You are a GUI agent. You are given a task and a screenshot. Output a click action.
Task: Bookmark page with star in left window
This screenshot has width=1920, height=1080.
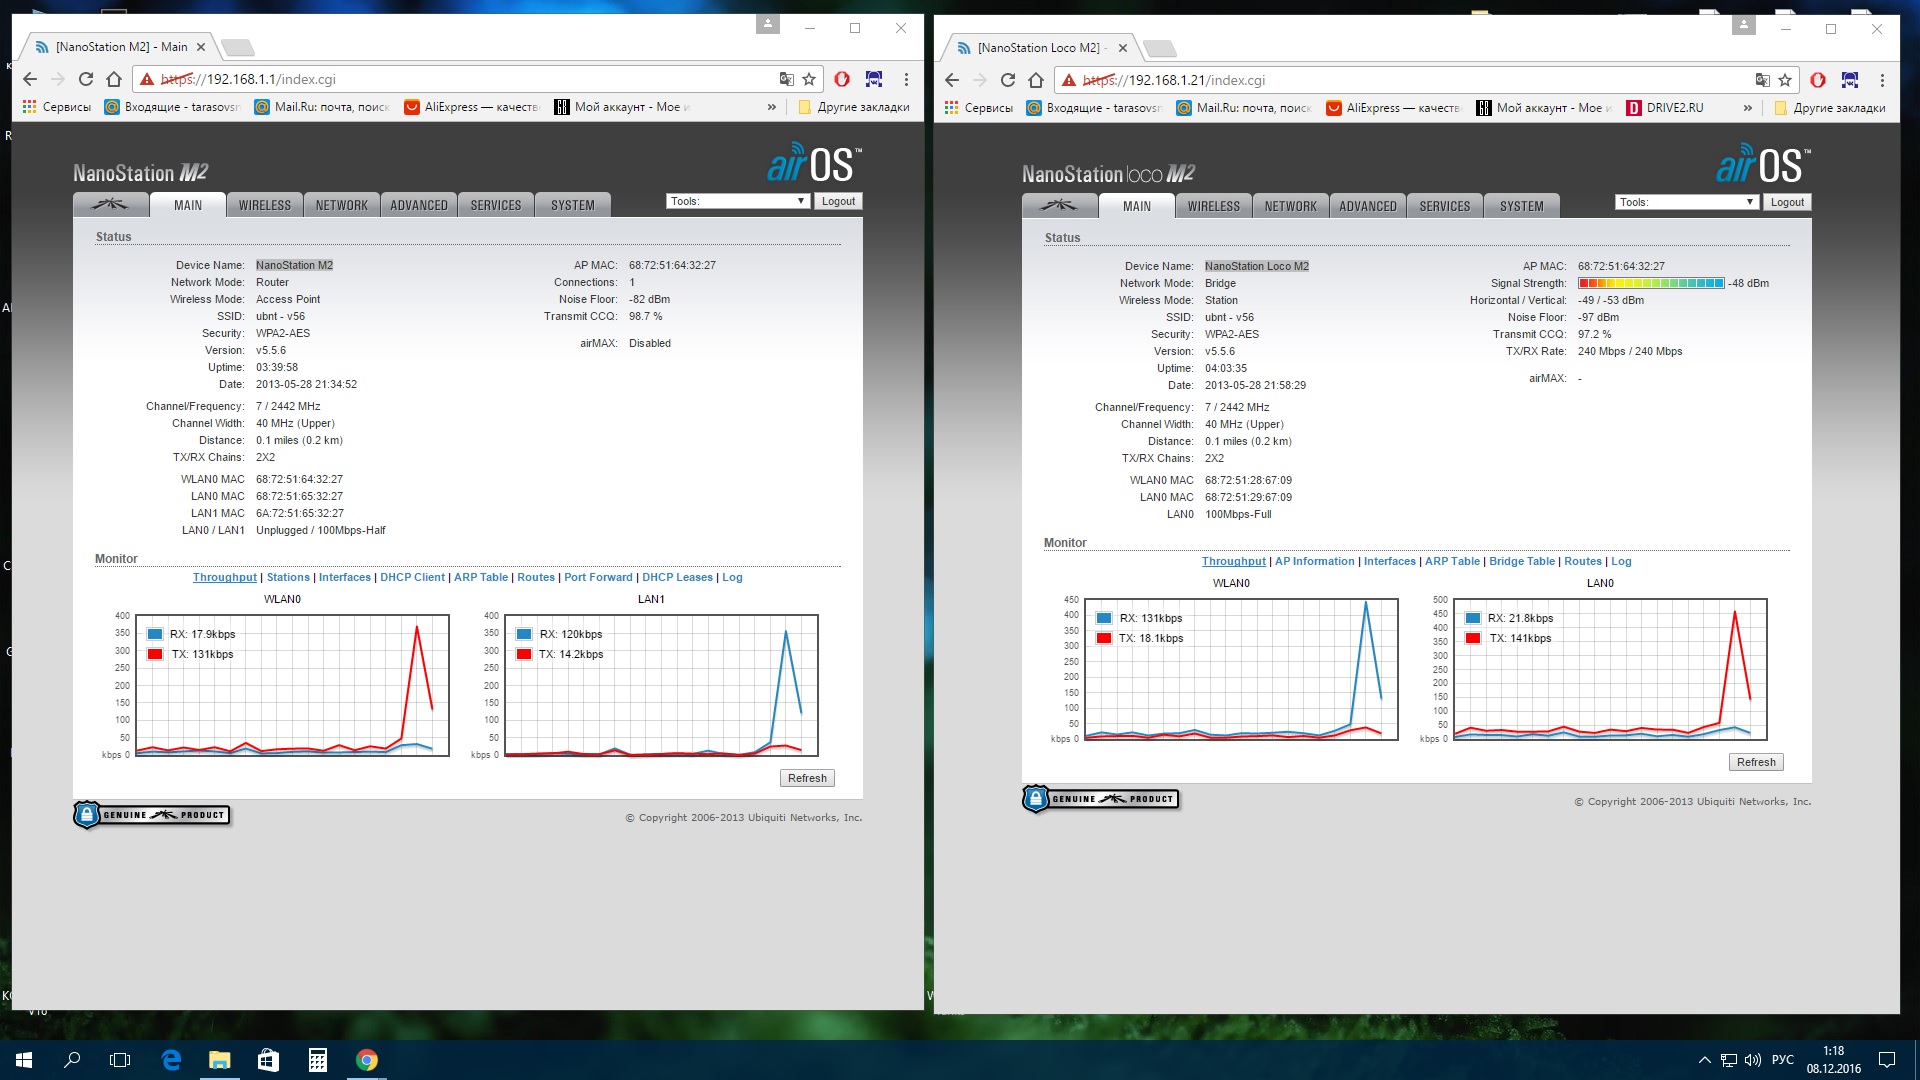click(x=809, y=79)
